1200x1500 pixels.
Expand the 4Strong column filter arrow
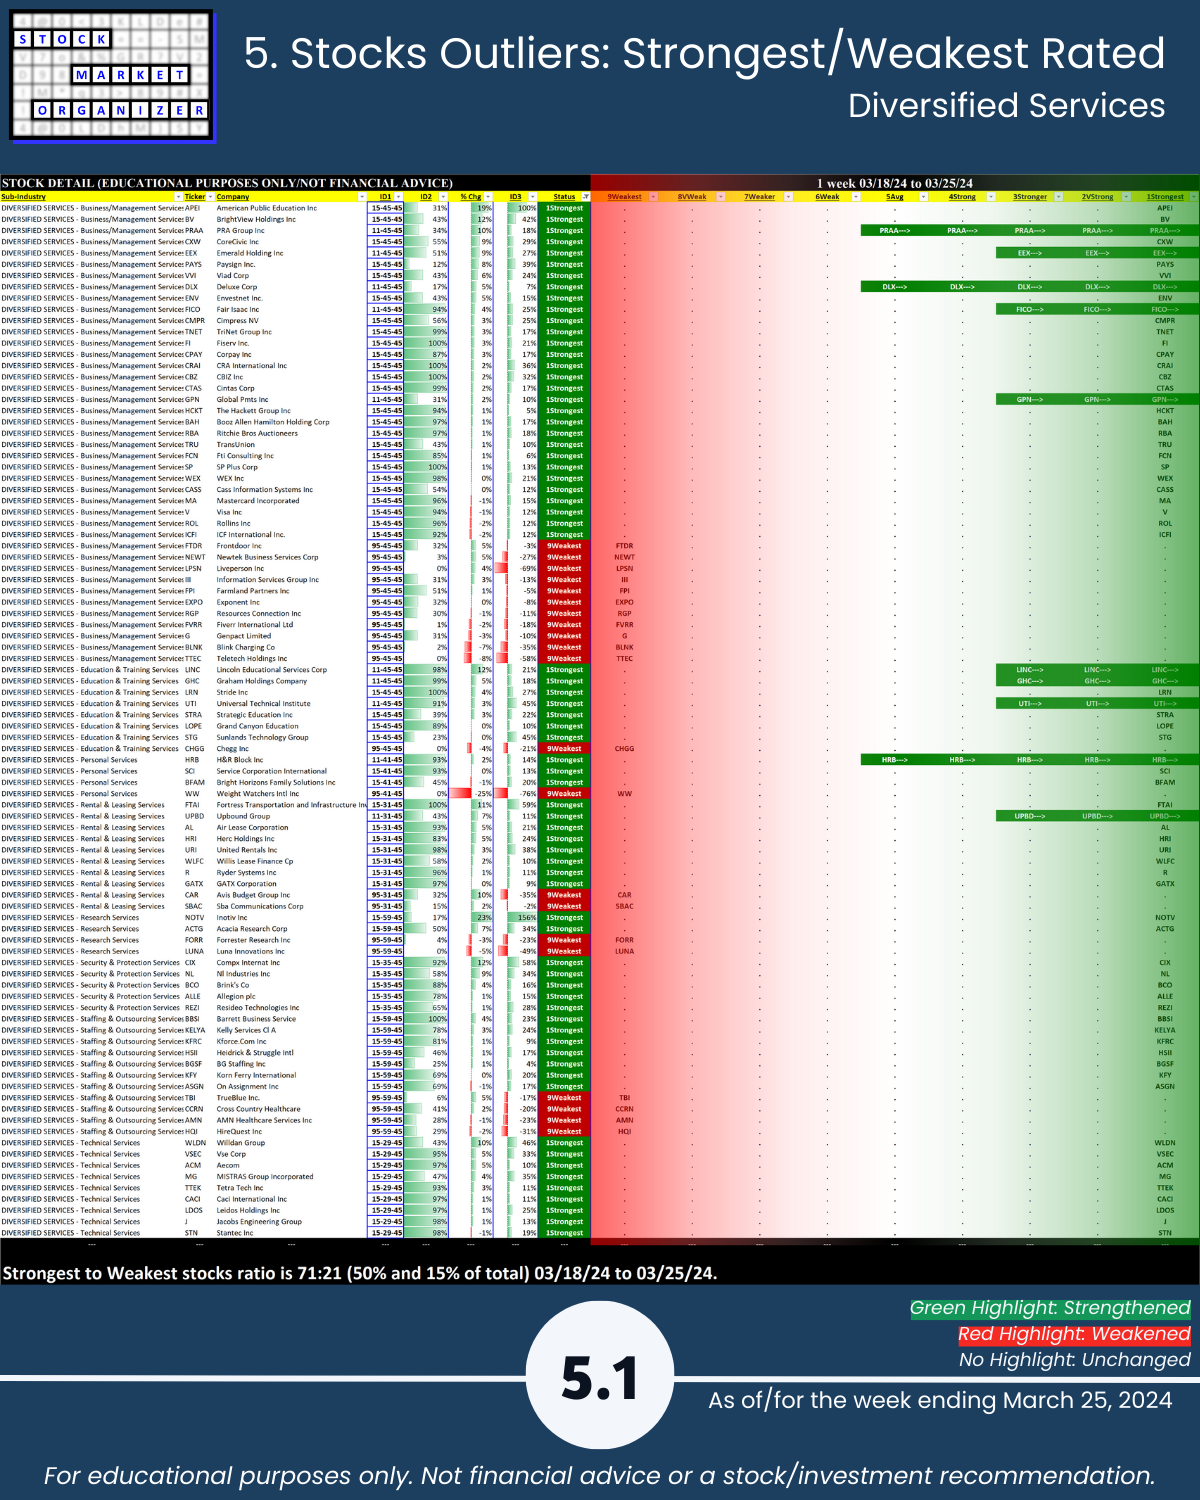992,197
